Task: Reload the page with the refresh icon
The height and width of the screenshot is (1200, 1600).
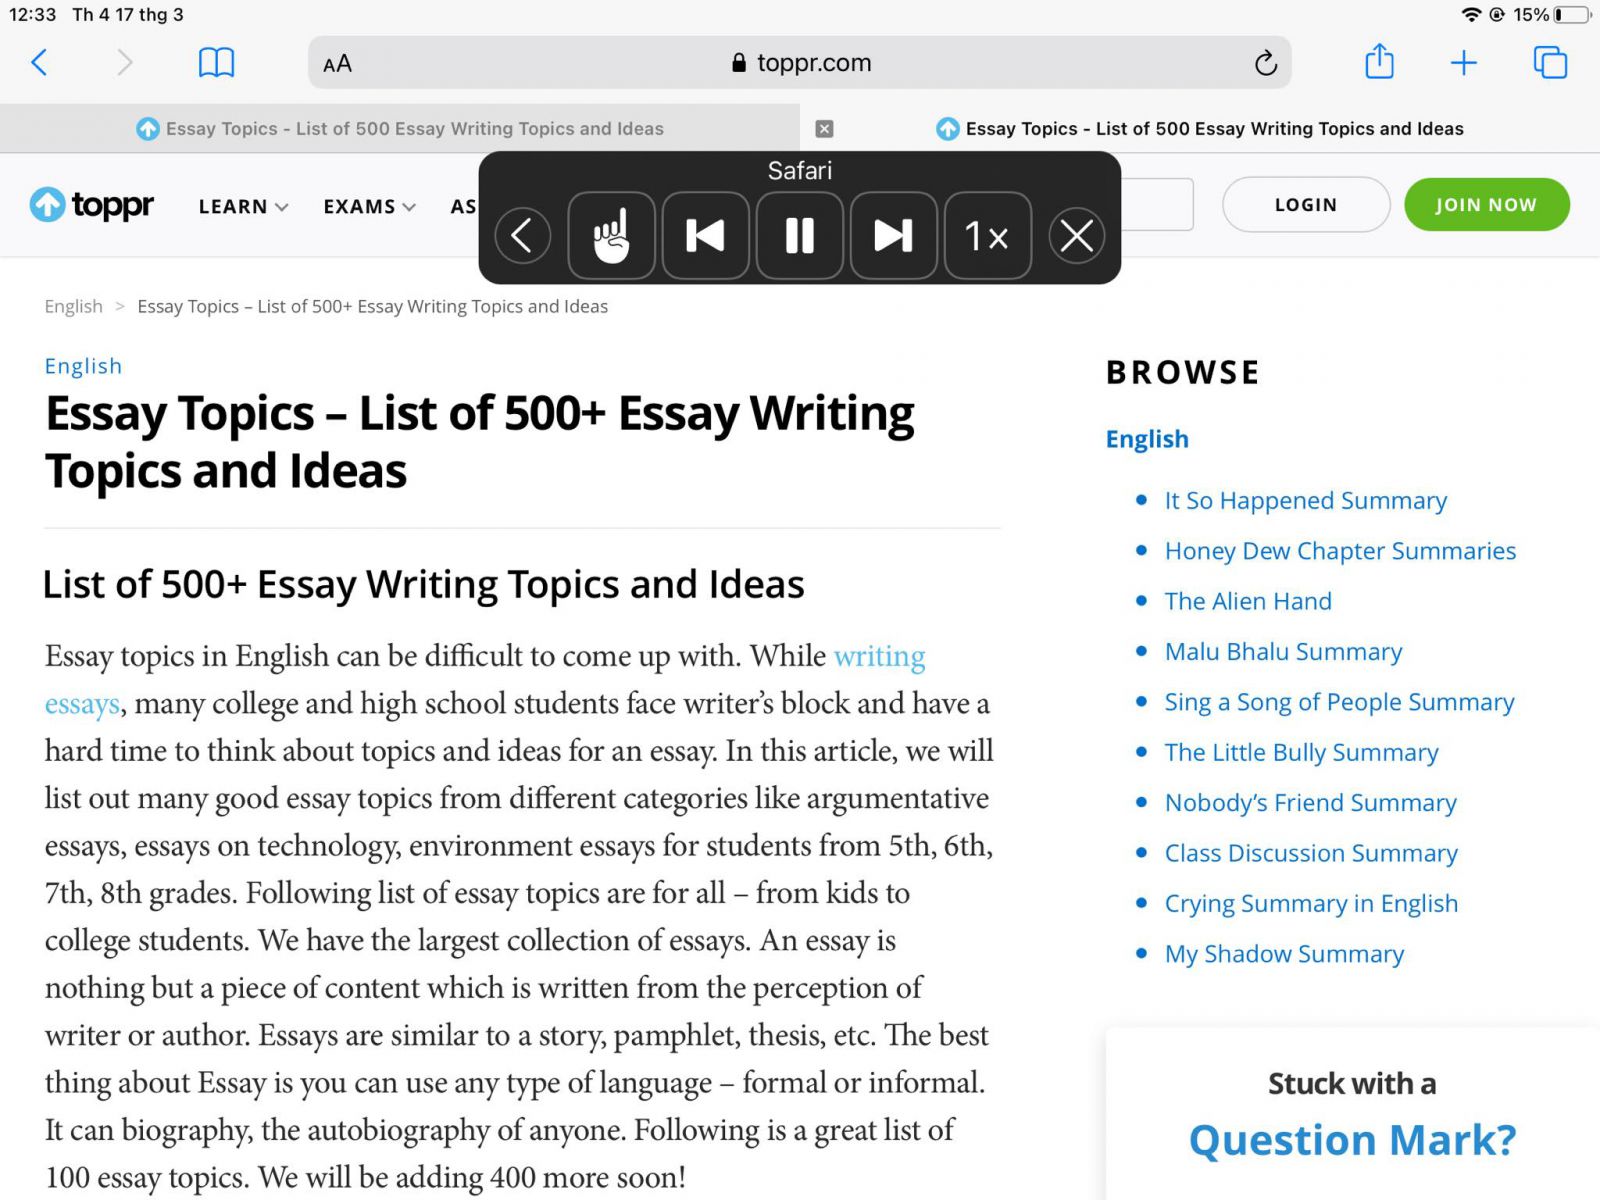Action: coord(1265,63)
